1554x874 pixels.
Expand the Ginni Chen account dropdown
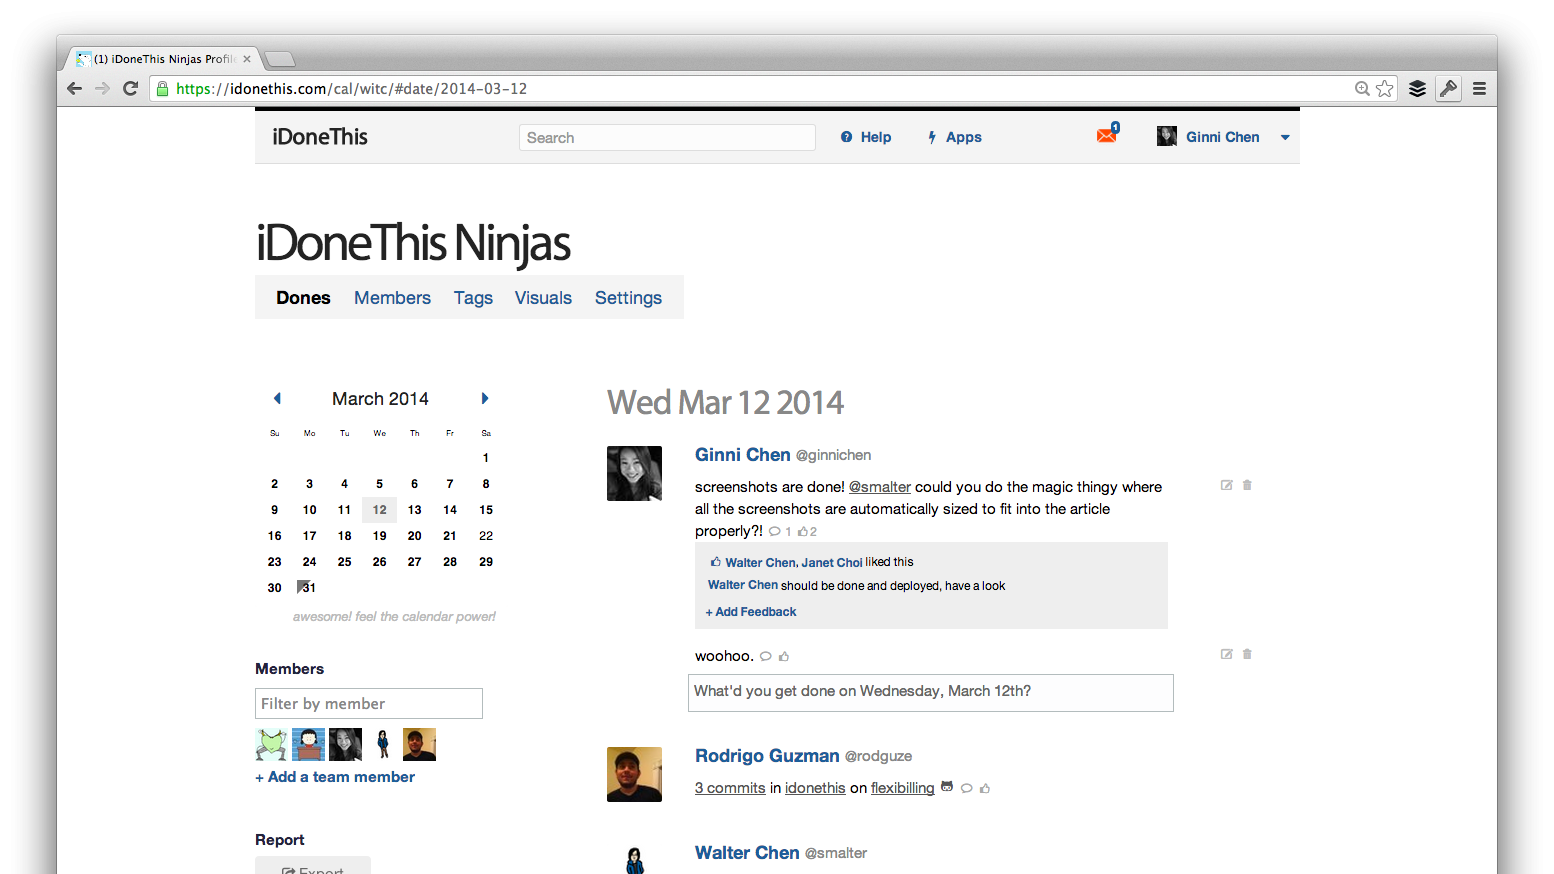(1285, 138)
